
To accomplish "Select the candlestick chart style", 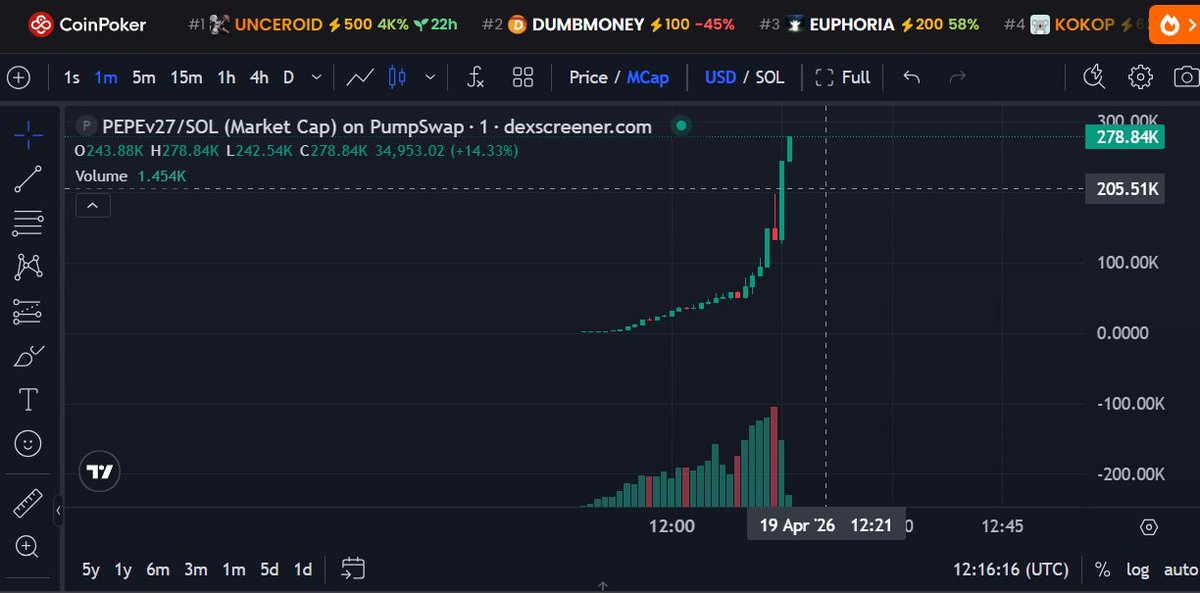I will [397, 77].
